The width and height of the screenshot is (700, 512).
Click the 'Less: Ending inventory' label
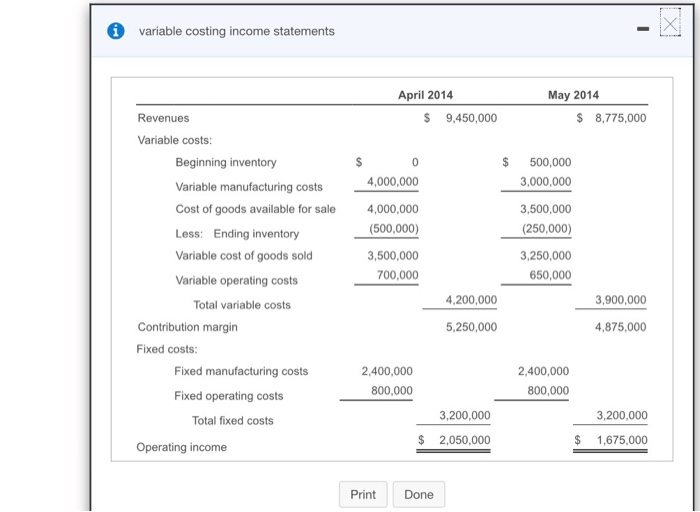point(237,234)
